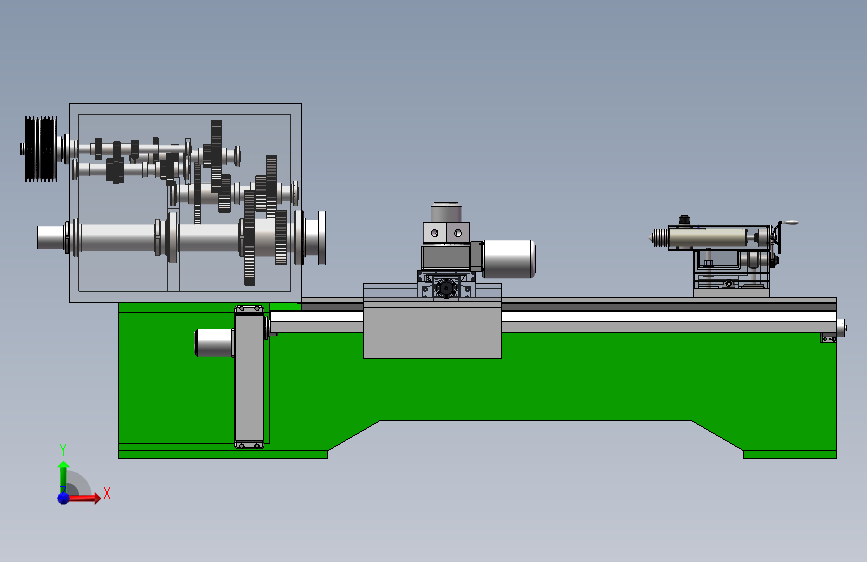Select the tool post block with two holes

coord(446,233)
